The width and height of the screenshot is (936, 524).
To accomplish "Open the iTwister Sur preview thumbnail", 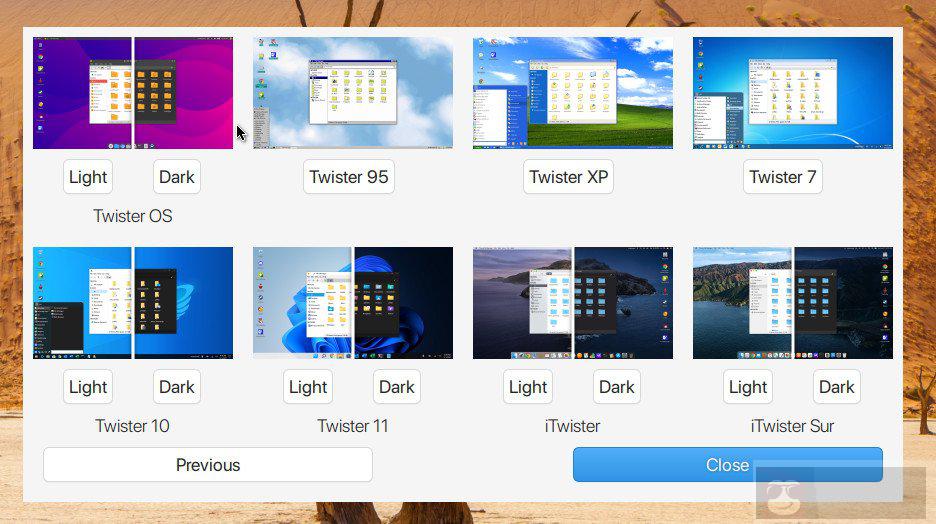I will tap(793, 303).
